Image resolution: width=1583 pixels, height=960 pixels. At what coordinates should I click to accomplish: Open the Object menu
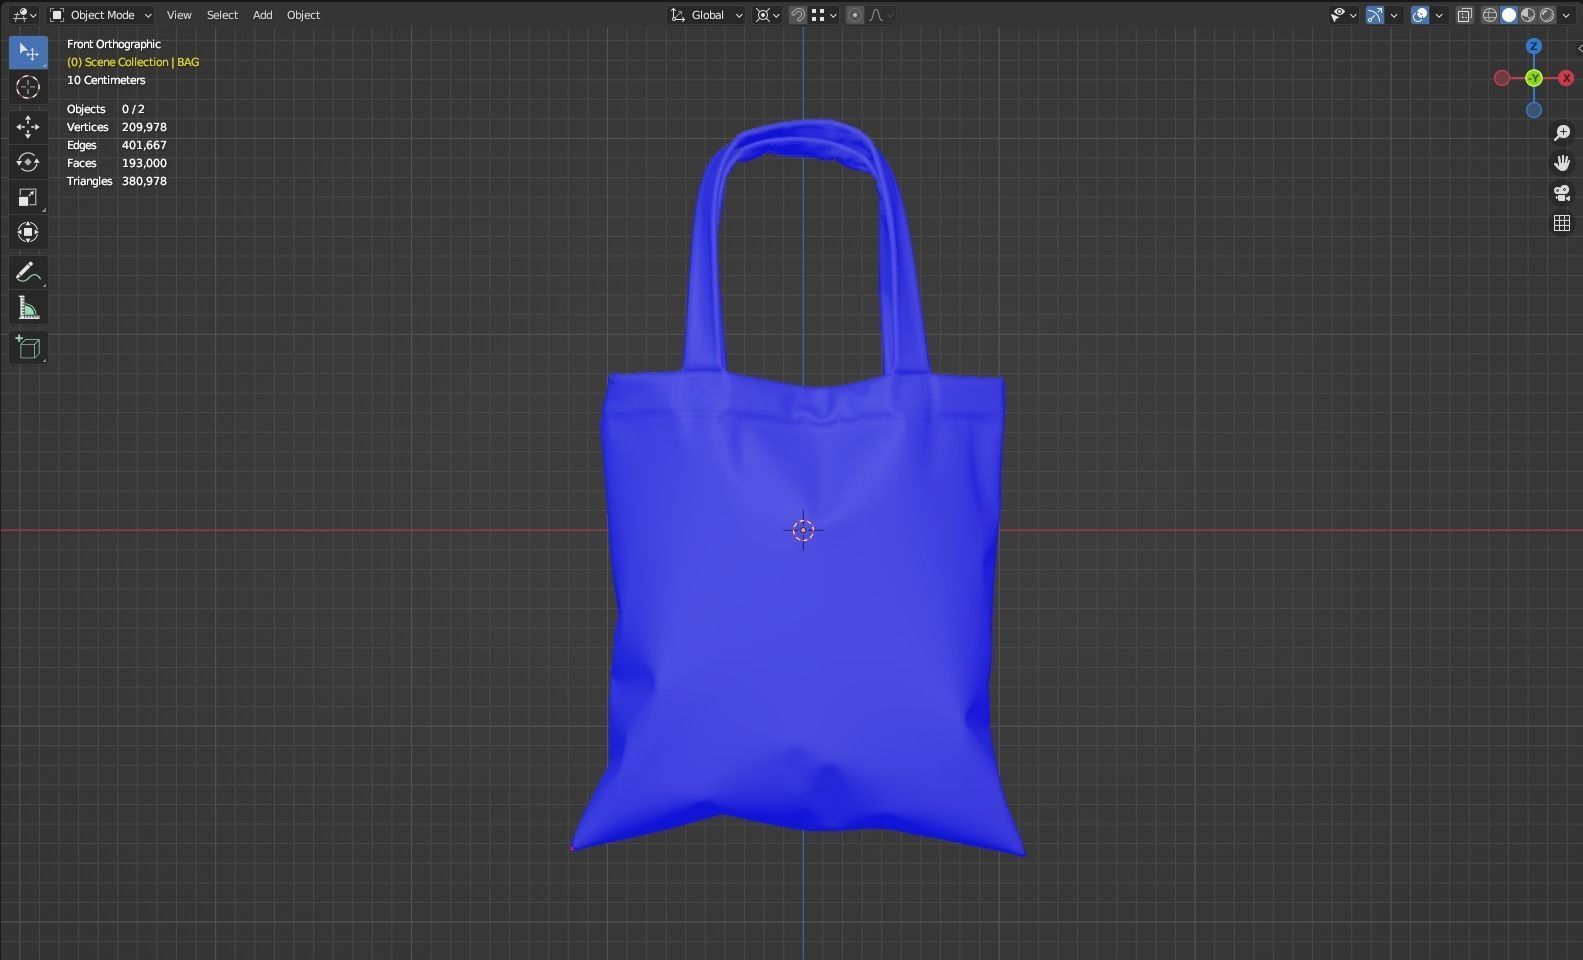[303, 15]
